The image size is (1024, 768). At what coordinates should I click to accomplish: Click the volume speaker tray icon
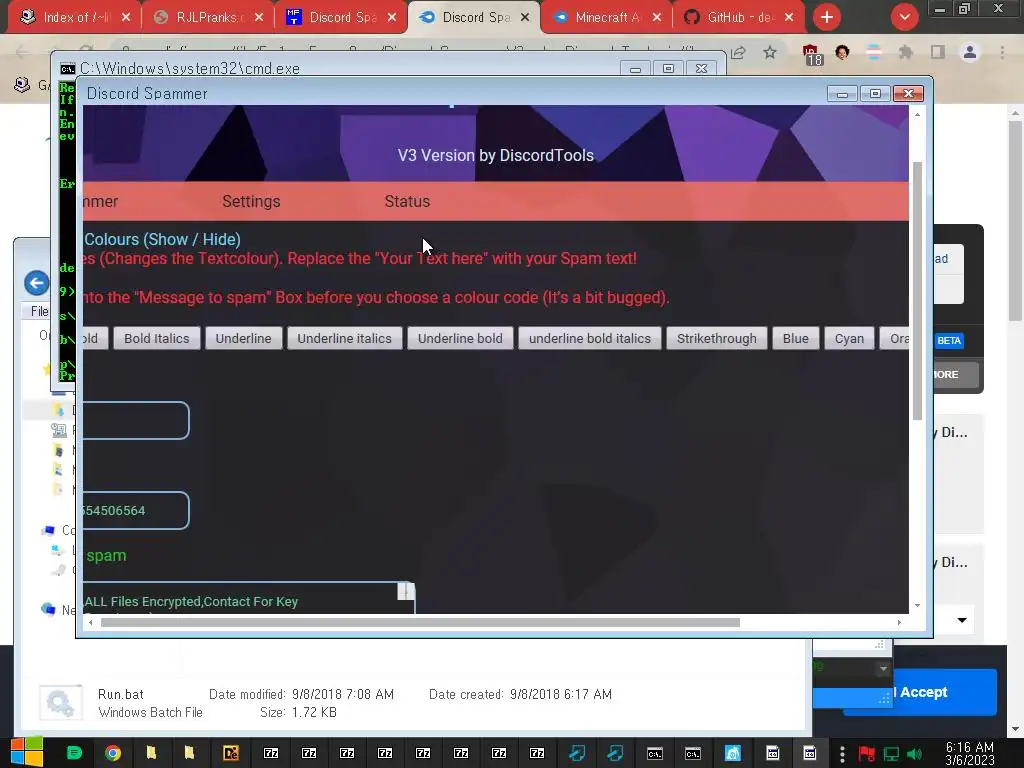tap(914, 754)
